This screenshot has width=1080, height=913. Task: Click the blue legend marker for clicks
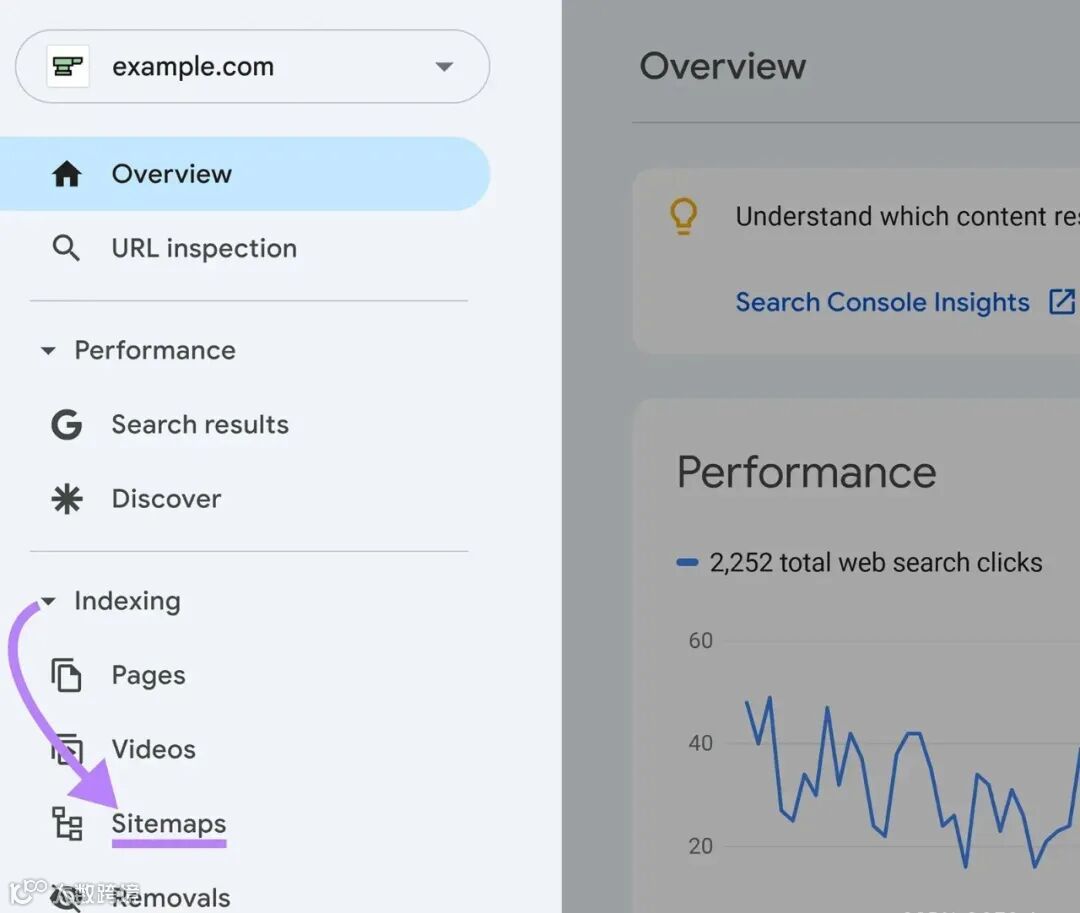(x=687, y=563)
